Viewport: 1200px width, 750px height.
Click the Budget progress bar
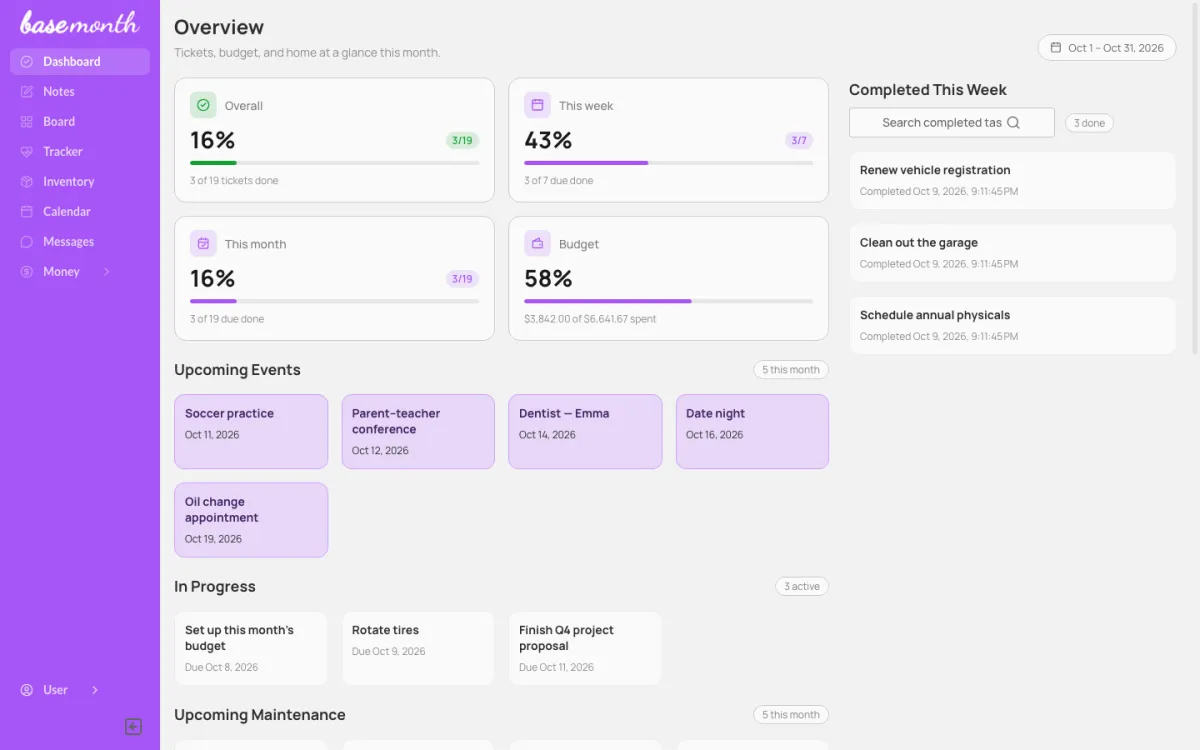coord(668,301)
